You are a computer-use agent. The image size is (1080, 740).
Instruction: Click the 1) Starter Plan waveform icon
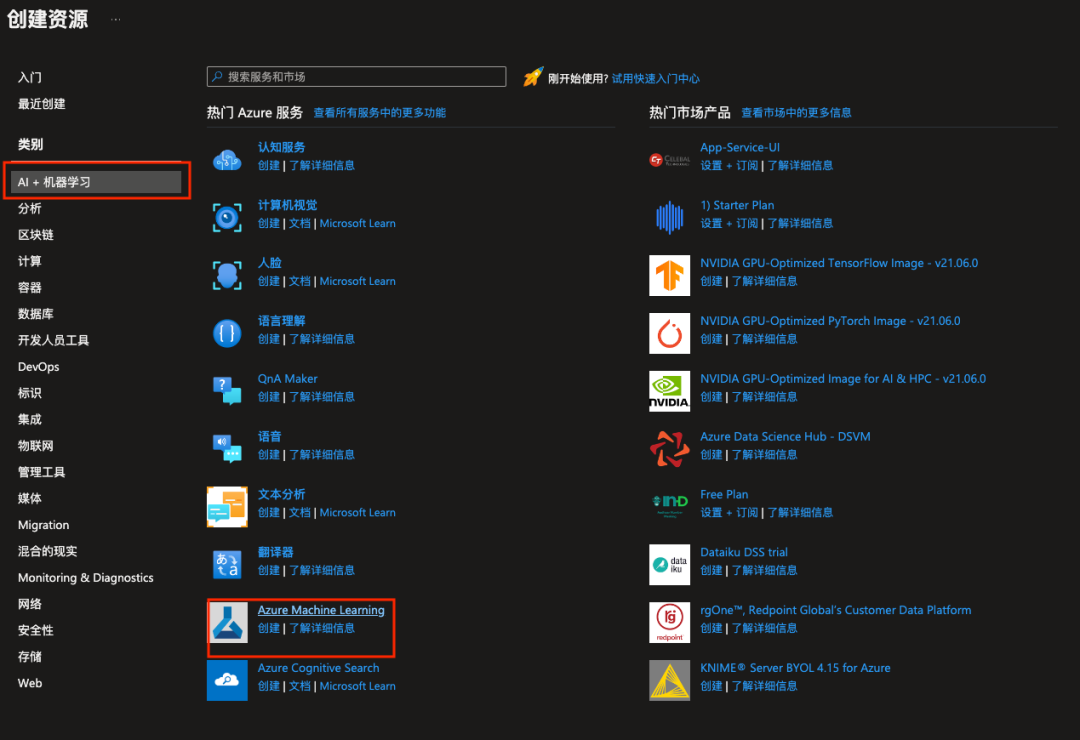pos(669,218)
